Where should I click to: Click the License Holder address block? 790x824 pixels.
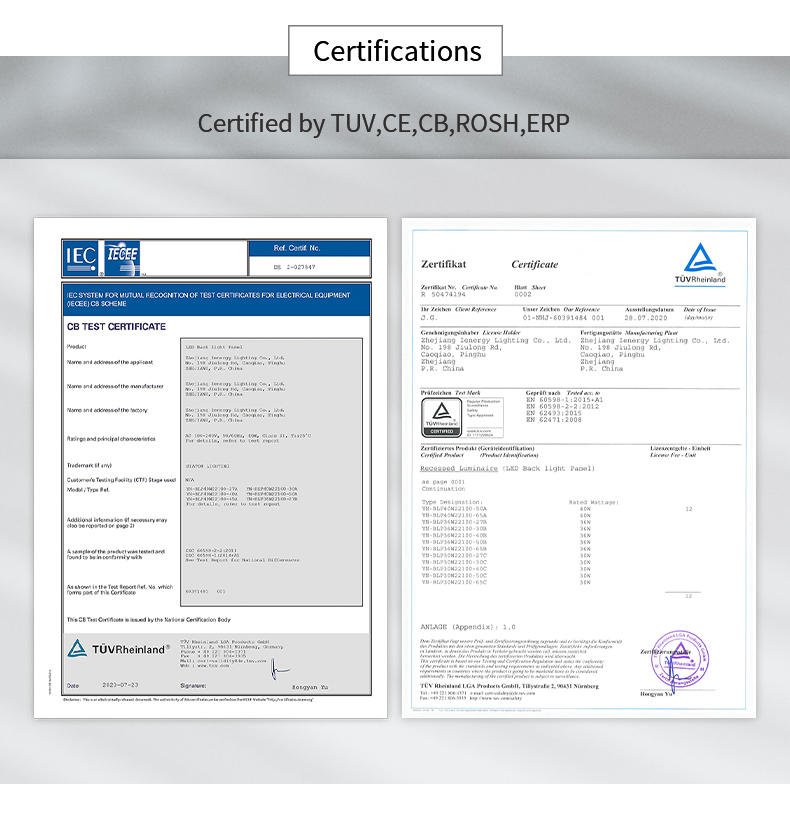(x=496, y=355)
